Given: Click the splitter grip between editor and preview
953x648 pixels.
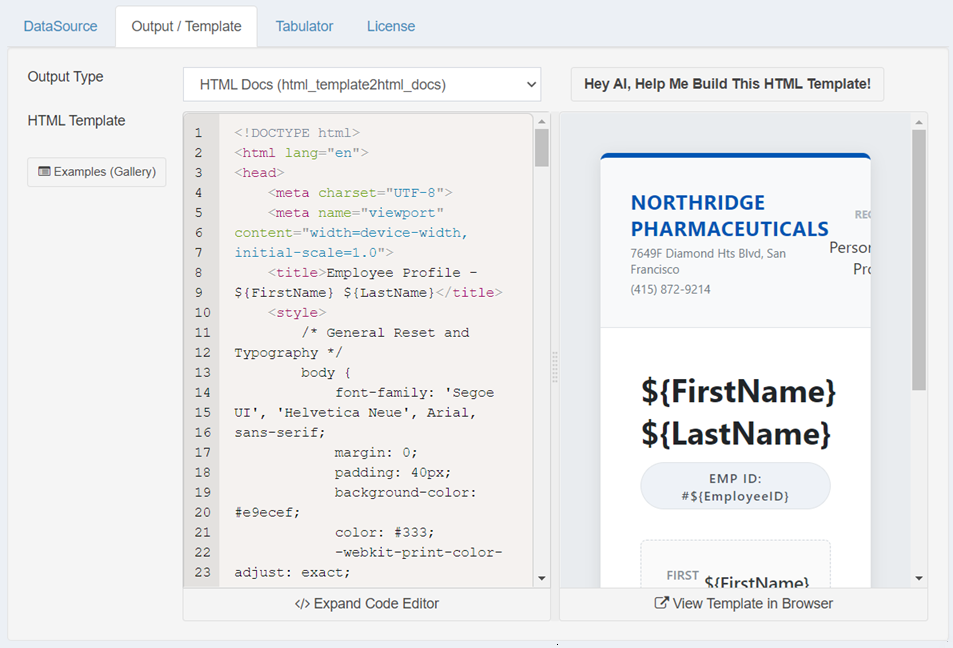Looking at the screenshot, I should 555,366.
